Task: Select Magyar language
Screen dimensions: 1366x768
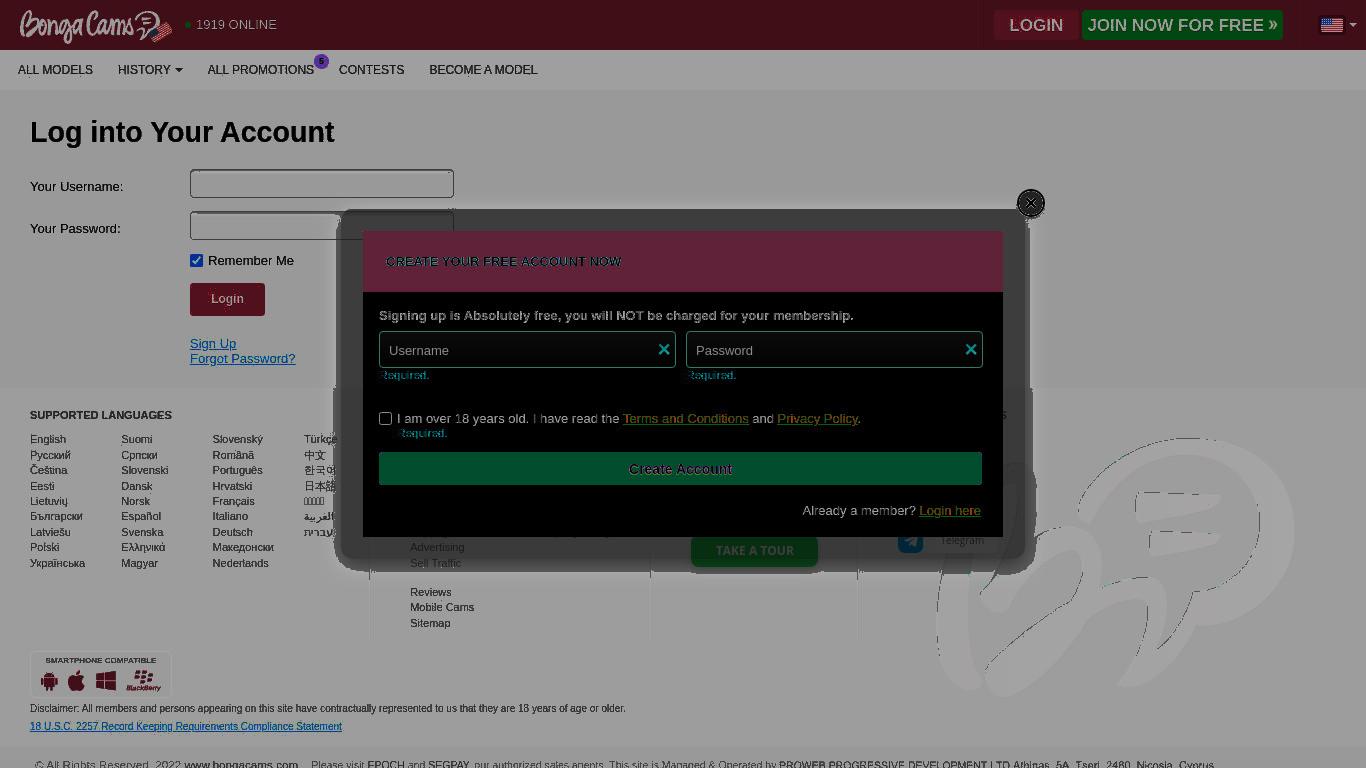Action: tap(139, 563)
